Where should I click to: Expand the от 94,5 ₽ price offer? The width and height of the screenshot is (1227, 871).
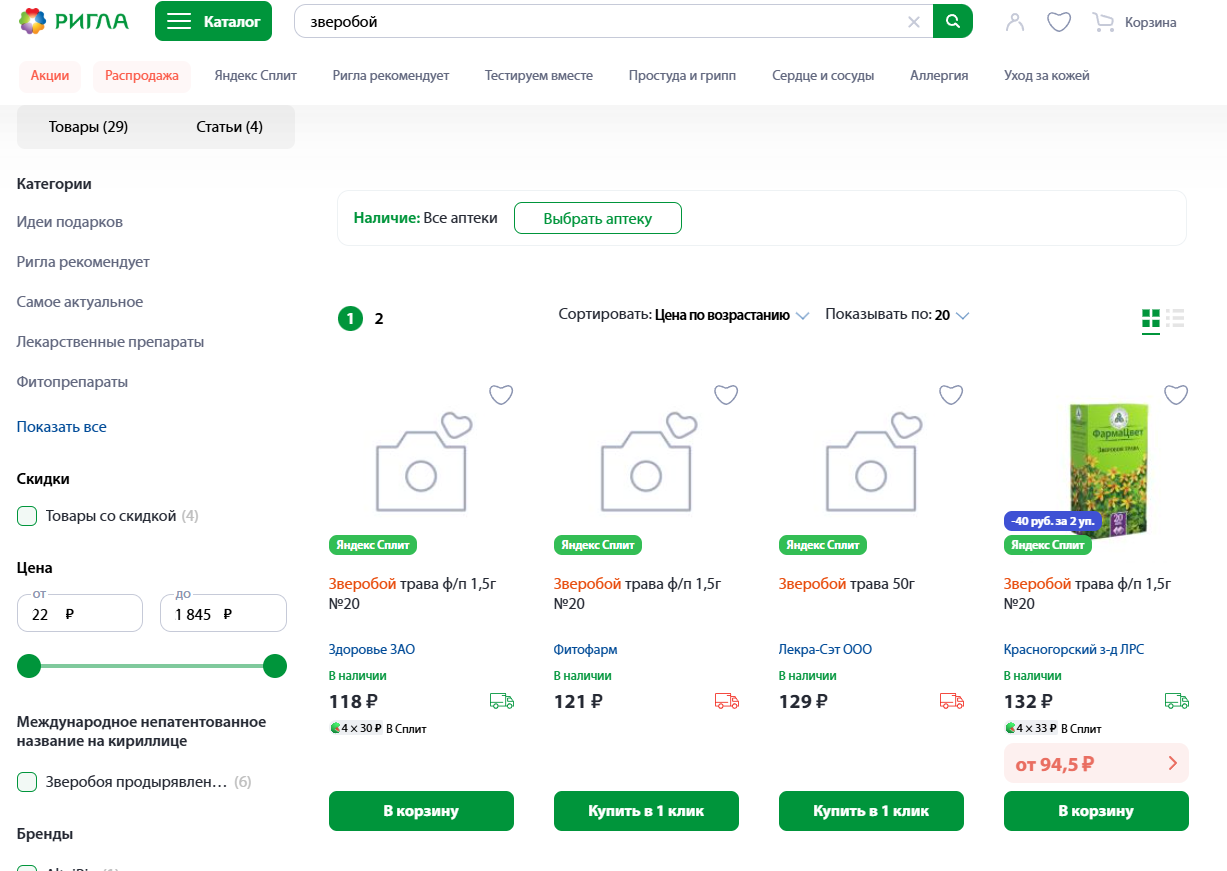1095,764
